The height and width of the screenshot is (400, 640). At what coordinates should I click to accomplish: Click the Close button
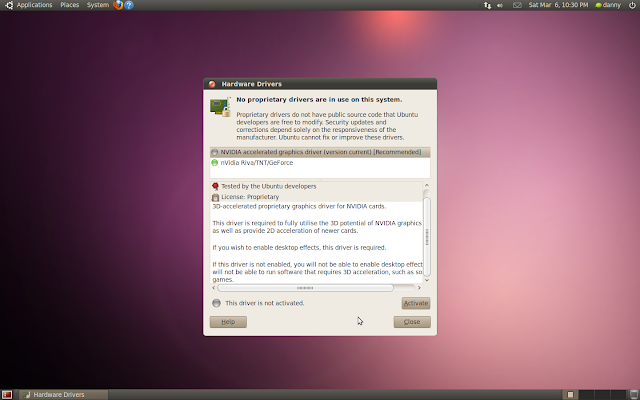click(412, 322)
